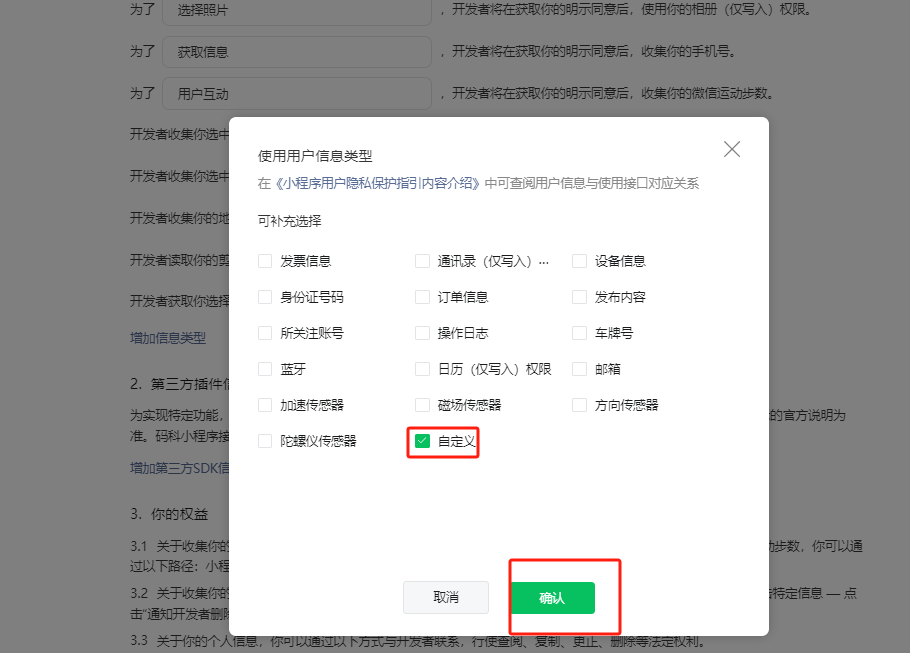
Task: Check the 发票信息 checkbox
Action: (265, 261)
